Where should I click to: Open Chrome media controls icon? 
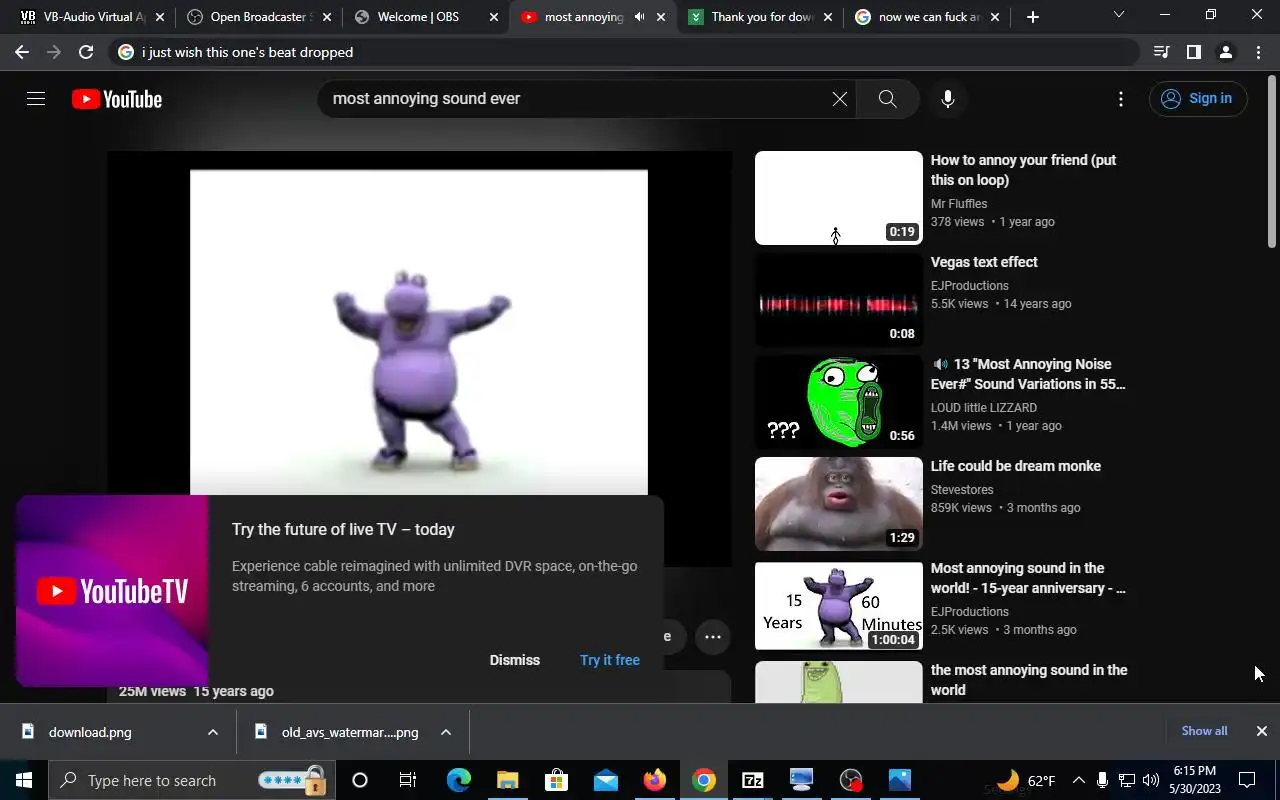pyautogui.click(x=1161, y=52)
